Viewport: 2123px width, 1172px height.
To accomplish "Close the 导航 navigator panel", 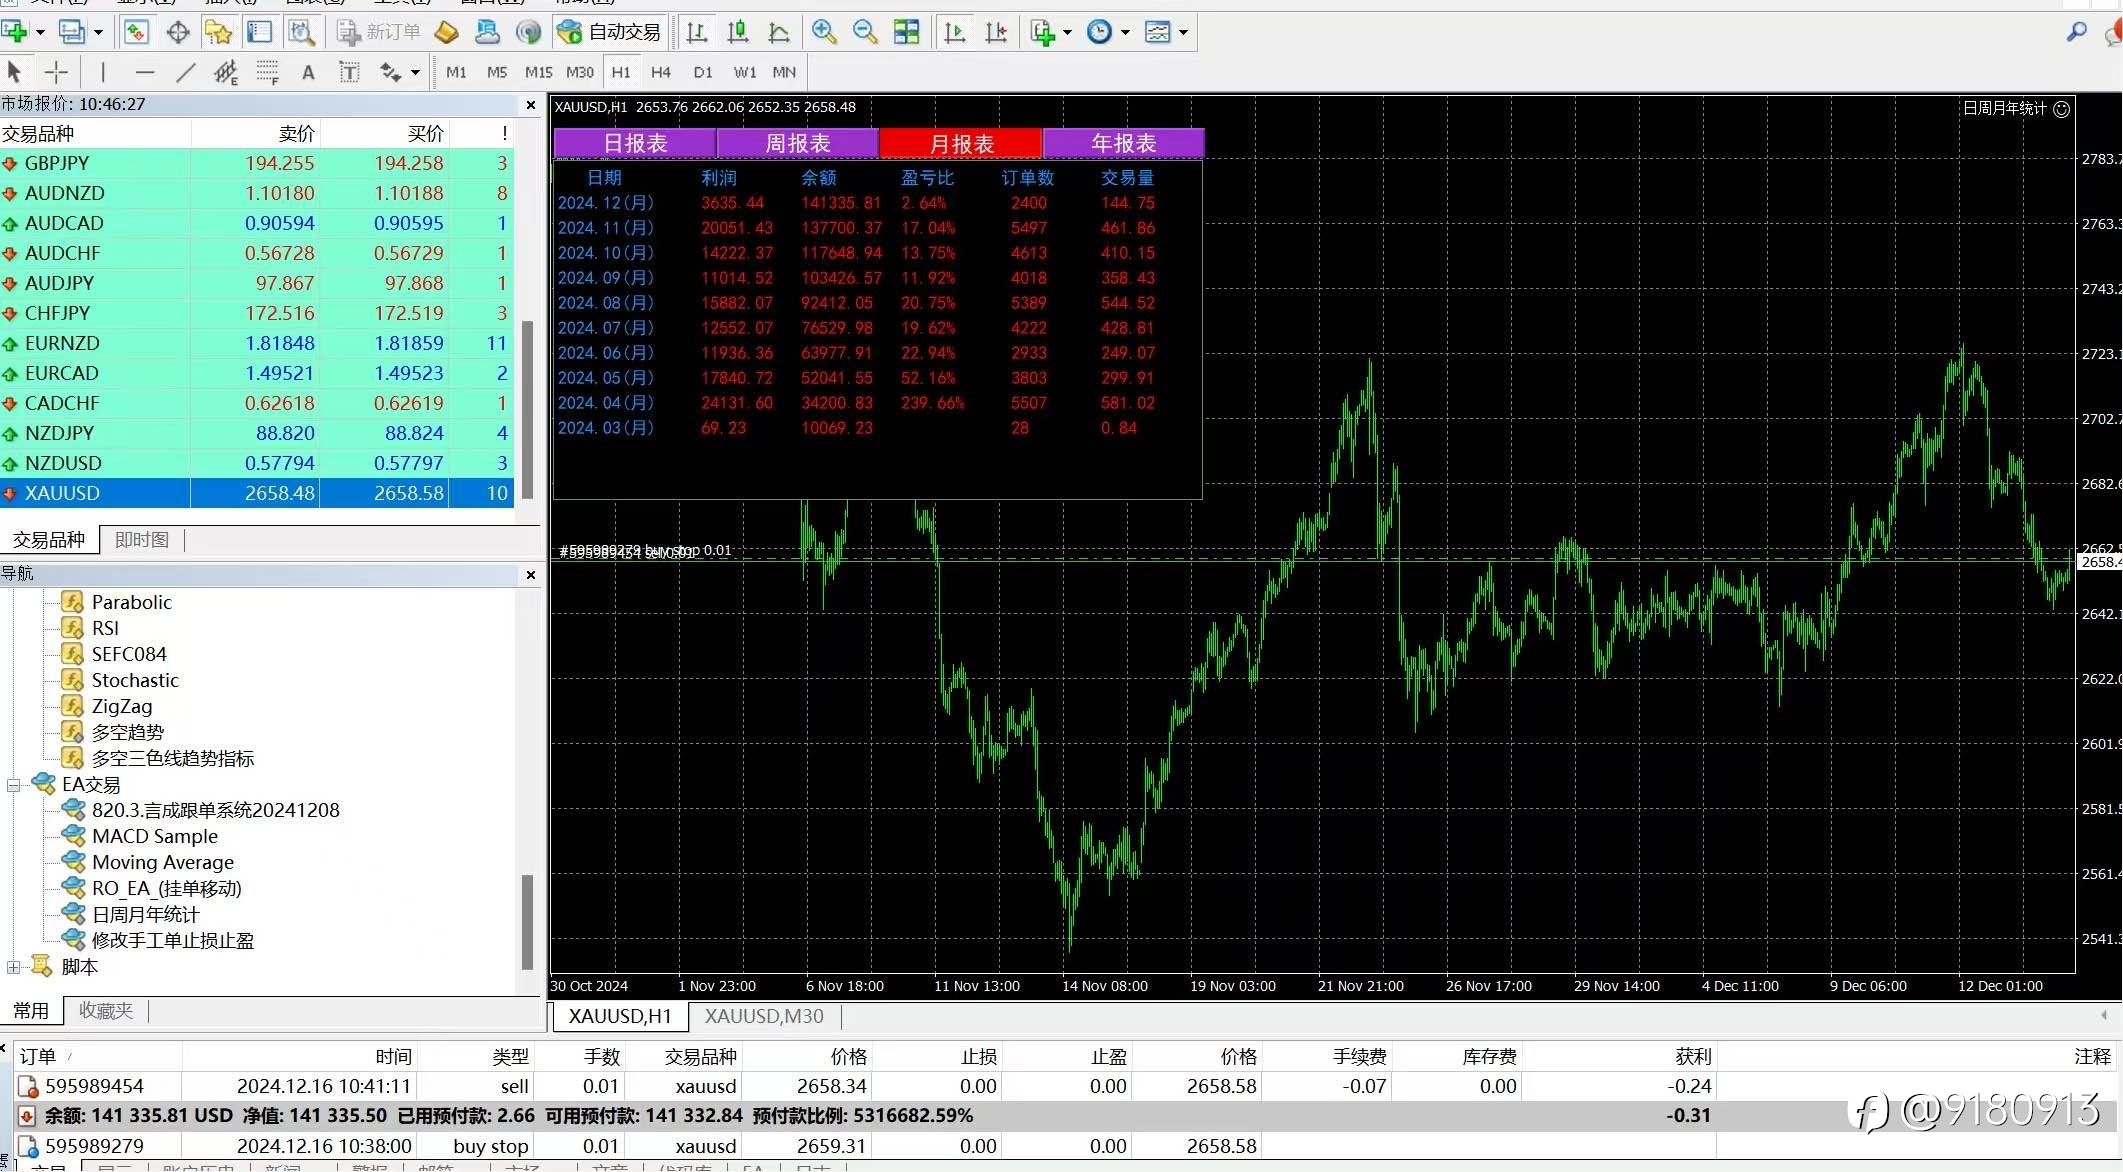I will coord(531,575).
